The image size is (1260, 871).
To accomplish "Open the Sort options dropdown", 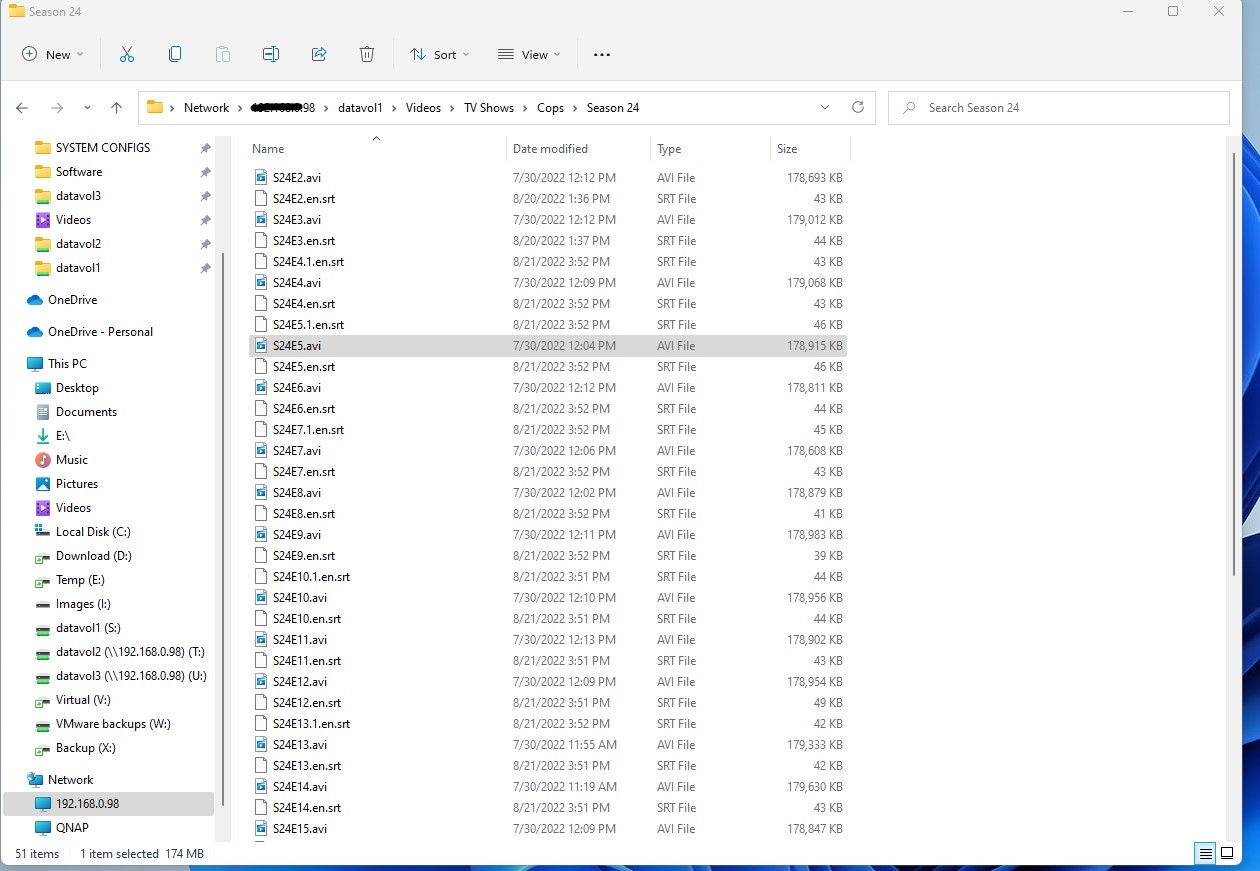I will point(439,55).
